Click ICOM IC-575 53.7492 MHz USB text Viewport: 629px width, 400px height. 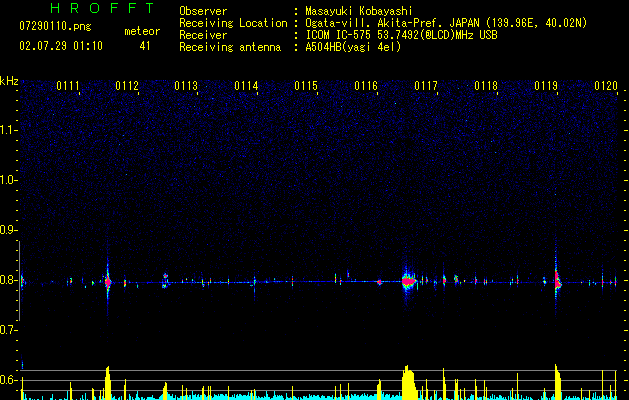pyautogui.click(x=401, y=35)
